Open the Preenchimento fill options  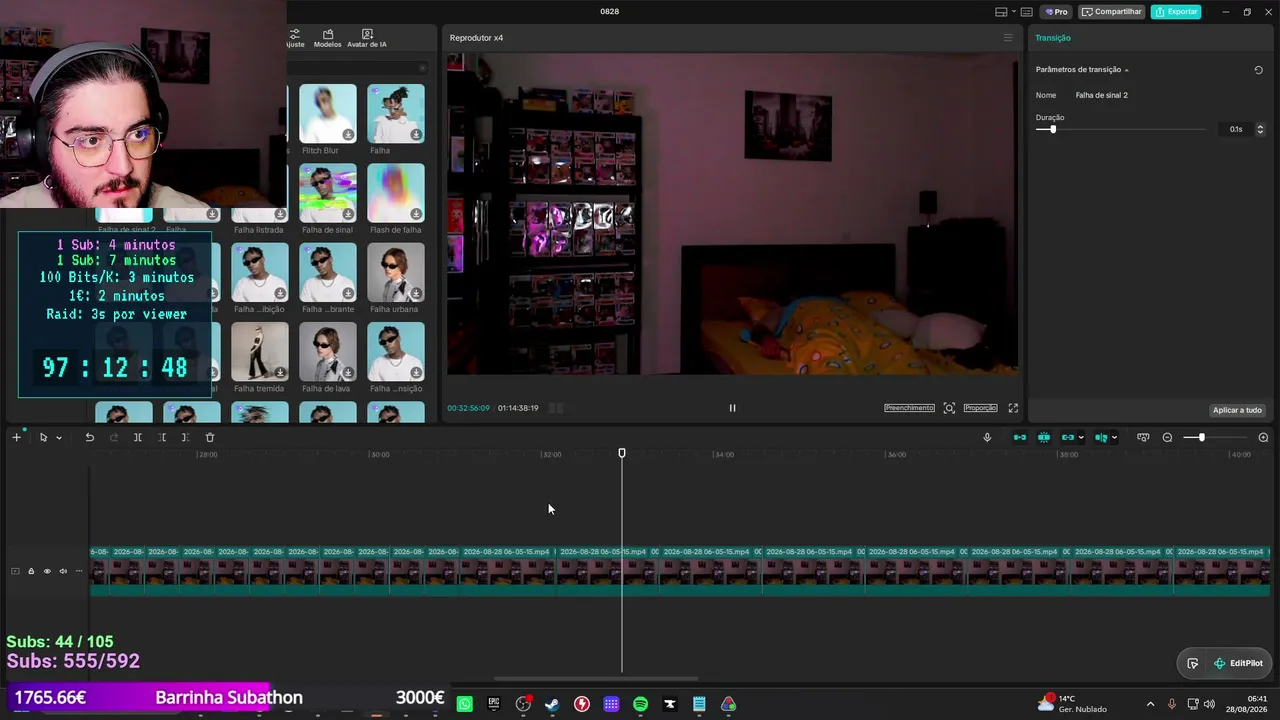pyautogui.click(x=909, y=408)
